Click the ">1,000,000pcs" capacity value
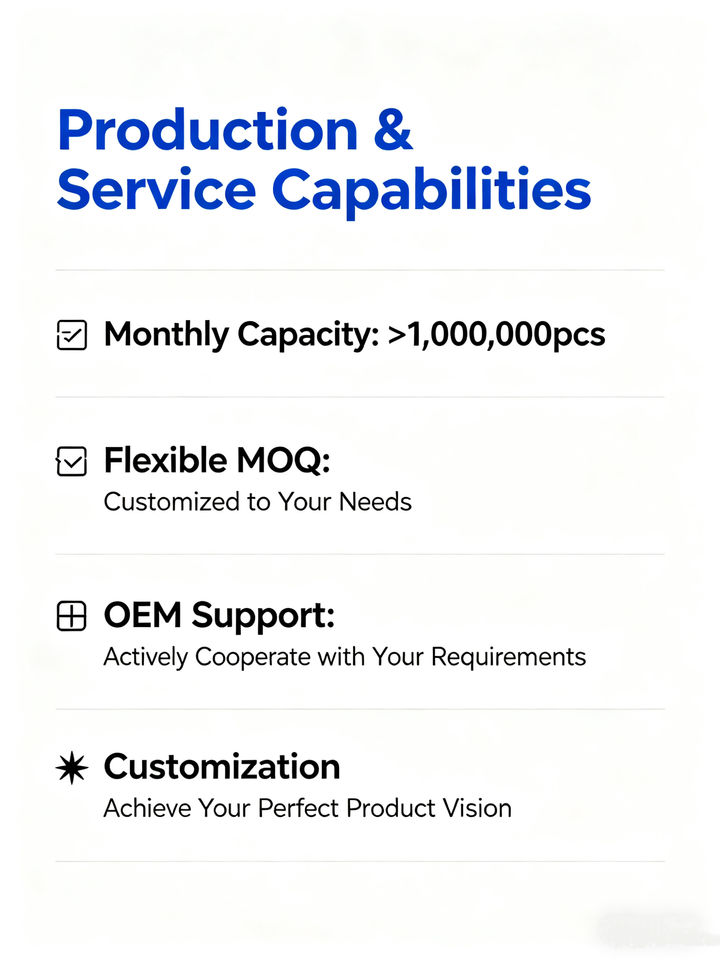Screen dimensions: 720x960 coord(496,335)
